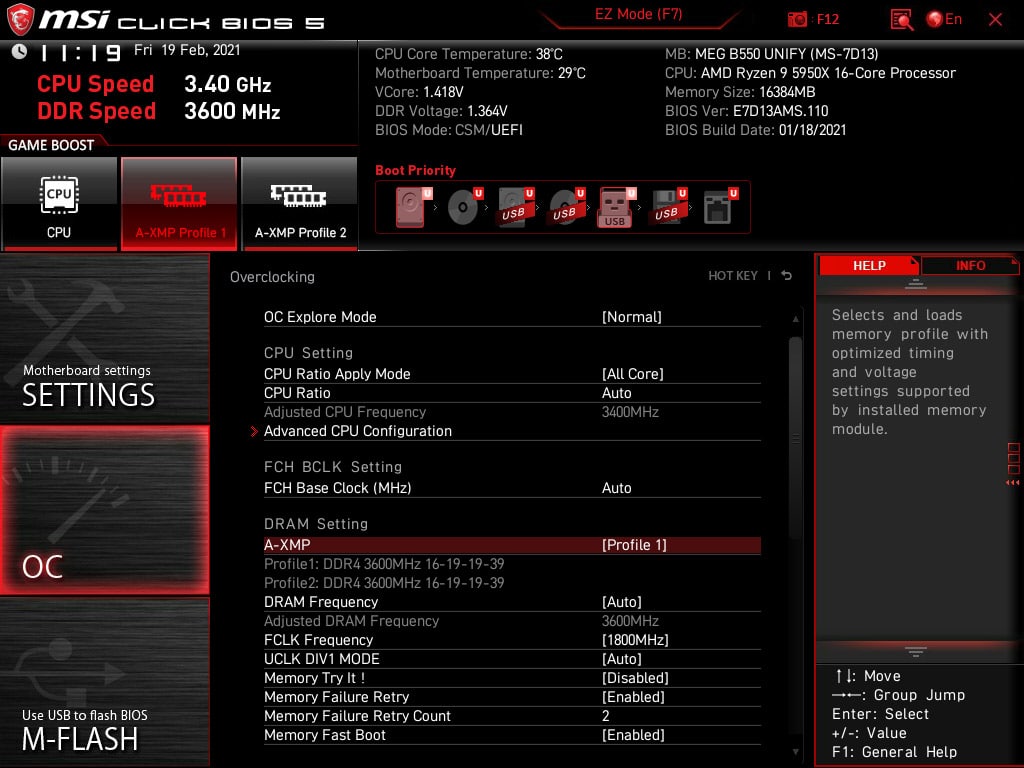Select the hard disk boot device icon

point(414,207)
